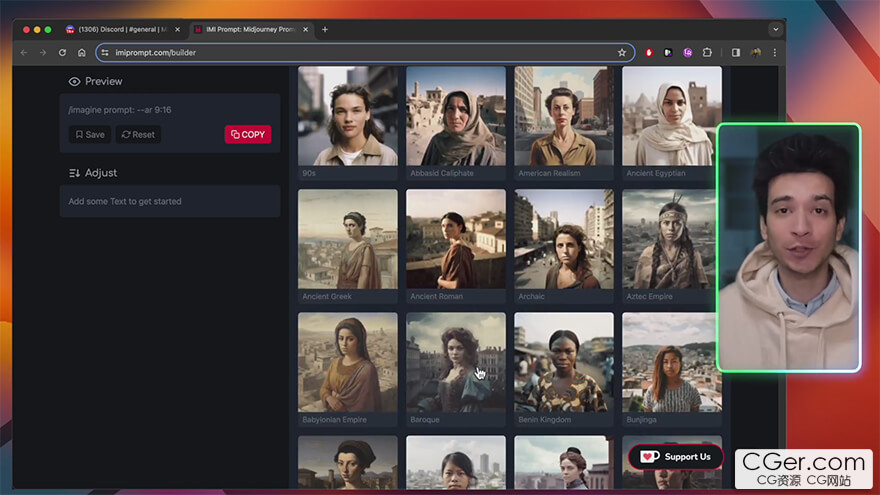
Task: Reload the page with the refresh icon
Action: (62, 52)
